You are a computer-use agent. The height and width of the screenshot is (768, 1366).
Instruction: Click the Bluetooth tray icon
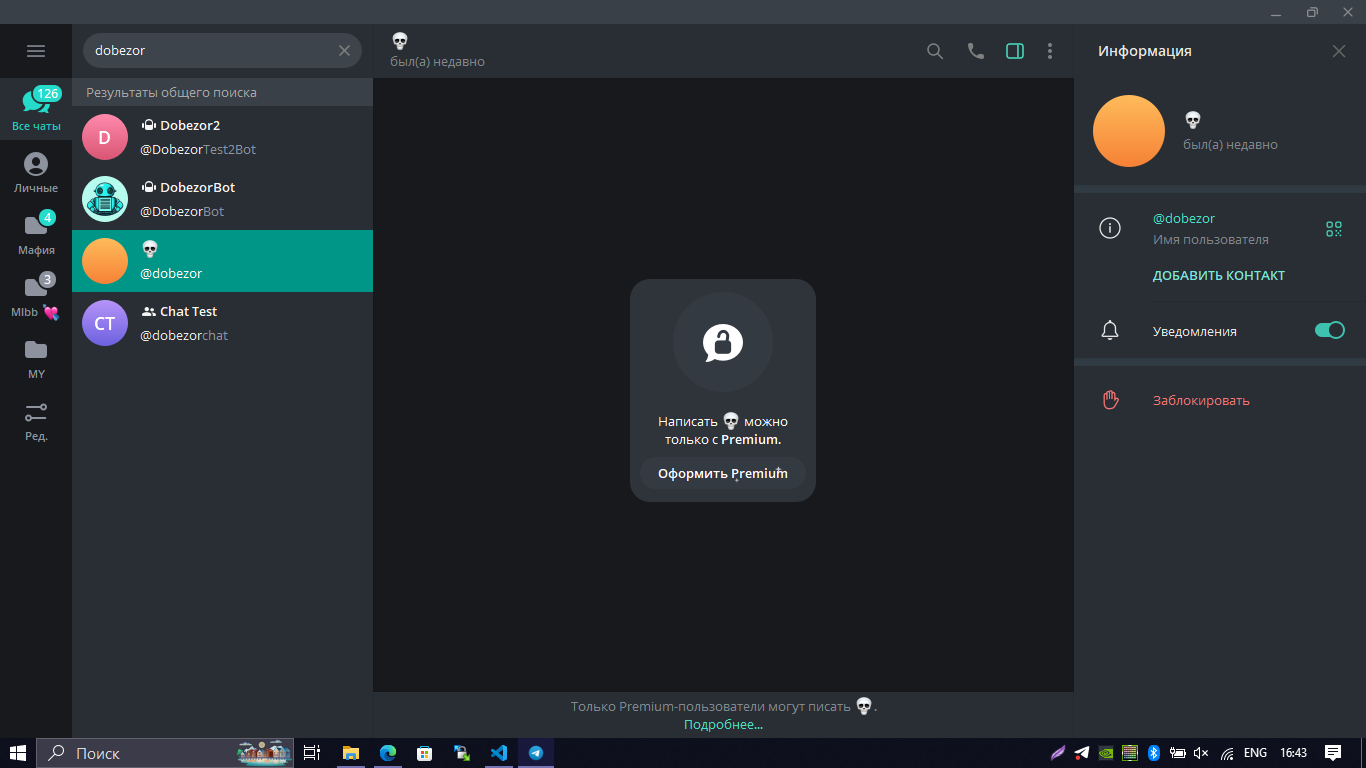tap(1153, 753)
